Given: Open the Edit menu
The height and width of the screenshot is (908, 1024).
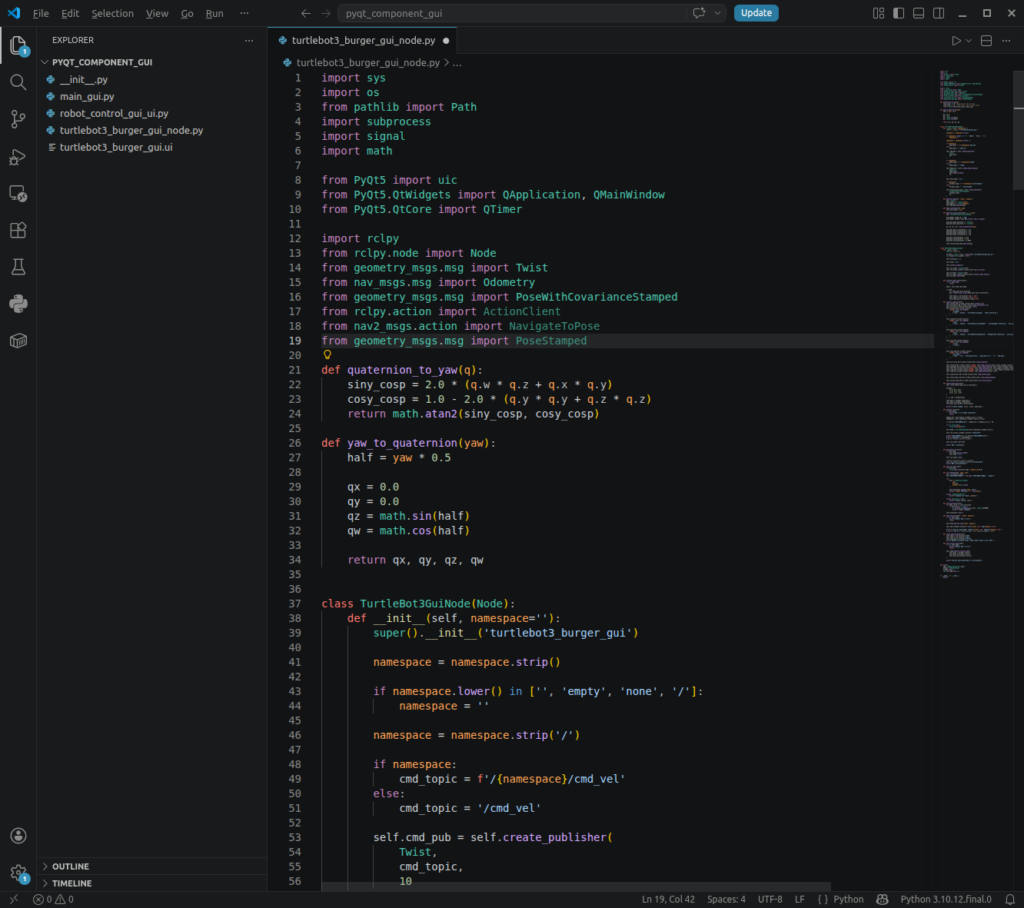Looking at the screenshot, I should pos(70,13).
